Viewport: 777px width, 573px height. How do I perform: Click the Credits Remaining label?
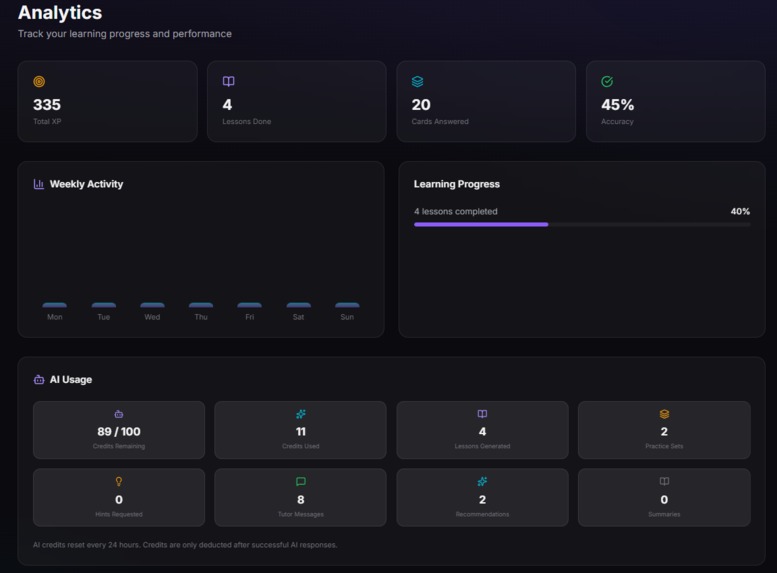tap(119, 446)
